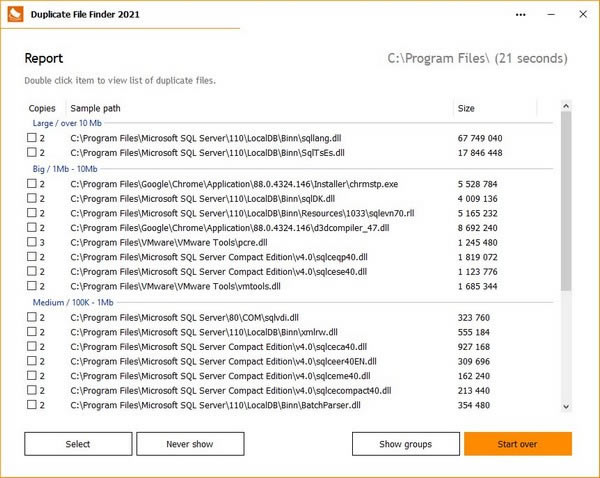Select the checkbox for sqlceca40.dll
Viewport: 600px width, 478px height.
[32, 346]
